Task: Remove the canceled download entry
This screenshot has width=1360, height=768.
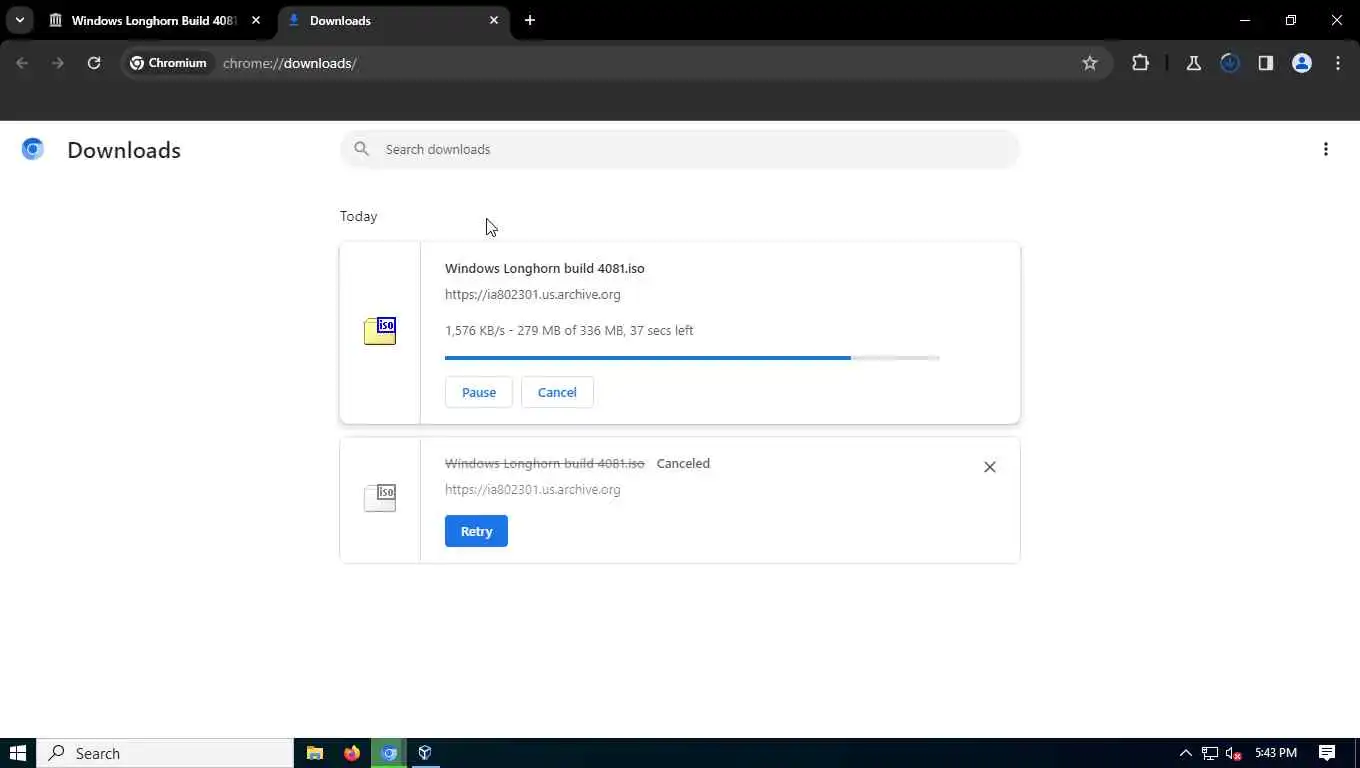Action: (x=989, y=467)
